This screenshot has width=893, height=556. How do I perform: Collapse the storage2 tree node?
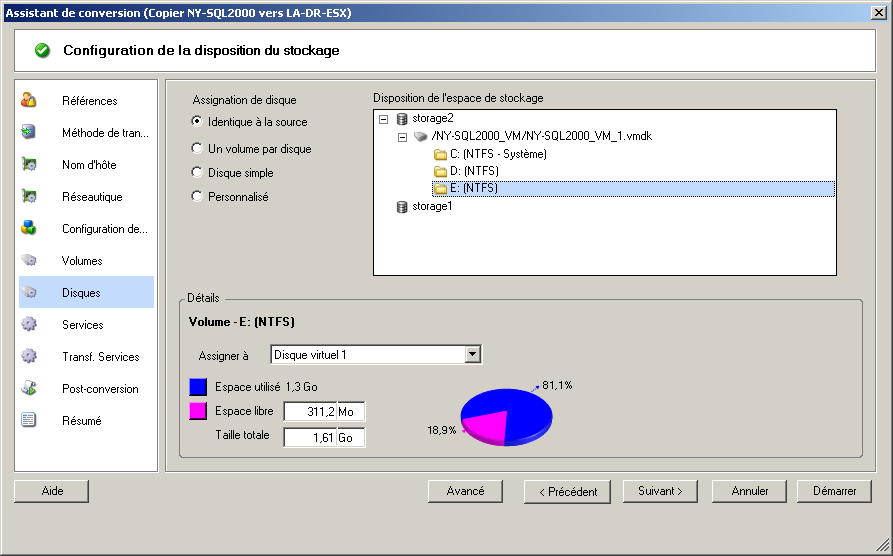pos(384,119)
